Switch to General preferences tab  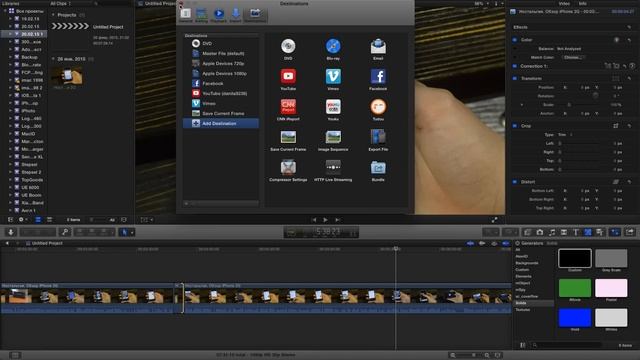pos(185,15)
